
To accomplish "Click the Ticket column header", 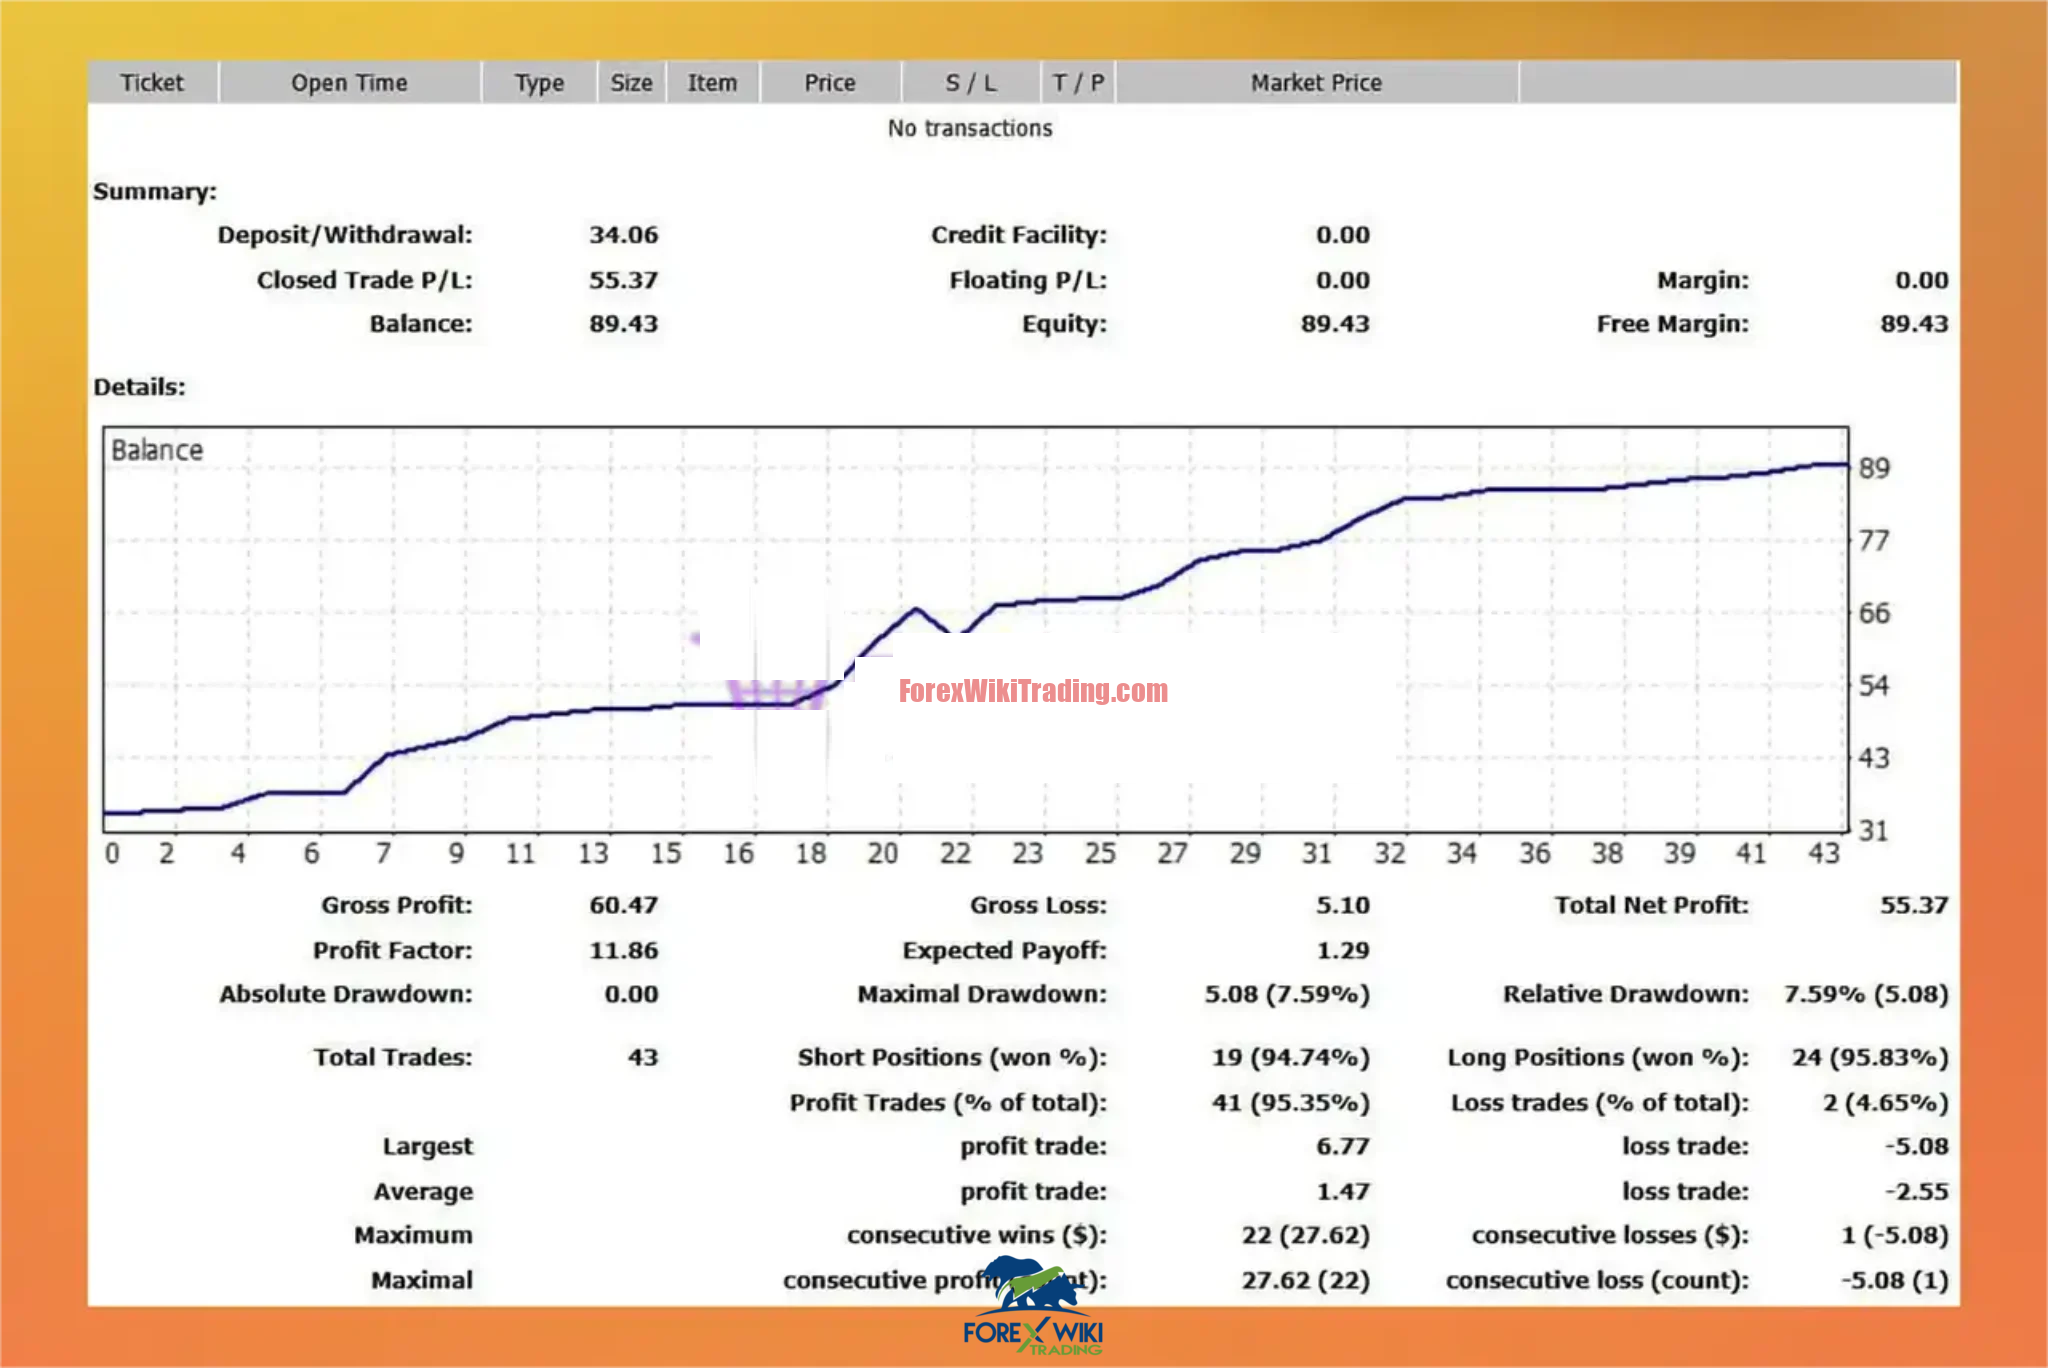I will [152, 83].
